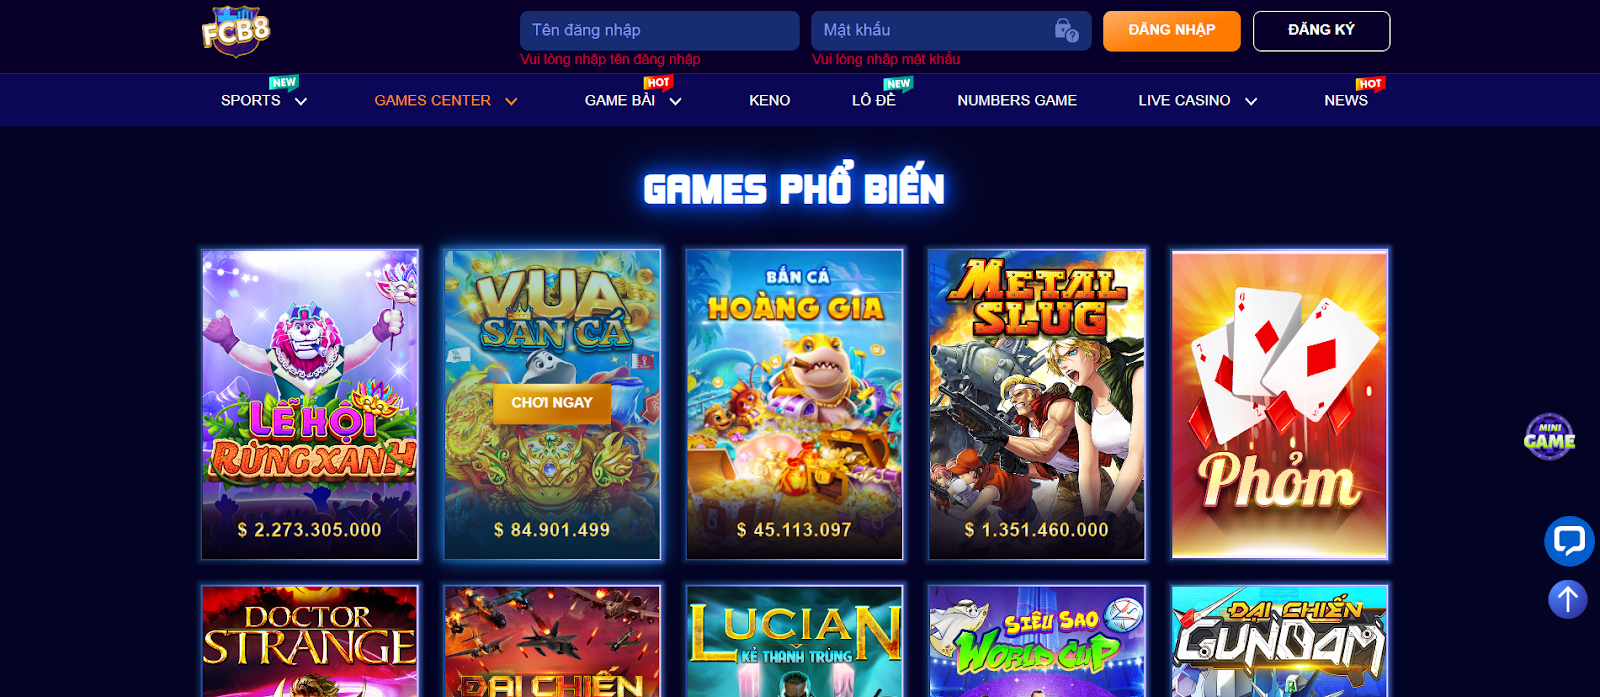1600x697 pixels.
Task: Click the Đăng Ký register button
Action: 1321,31
